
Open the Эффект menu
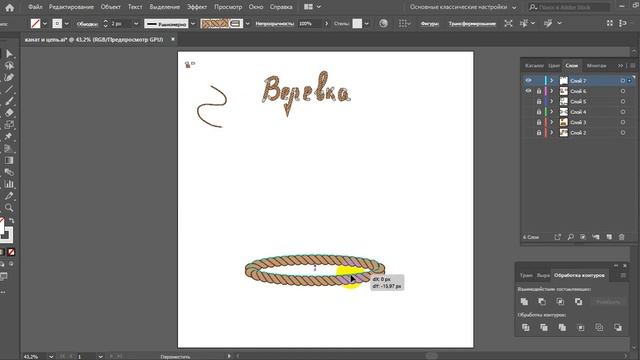point(197,7)
